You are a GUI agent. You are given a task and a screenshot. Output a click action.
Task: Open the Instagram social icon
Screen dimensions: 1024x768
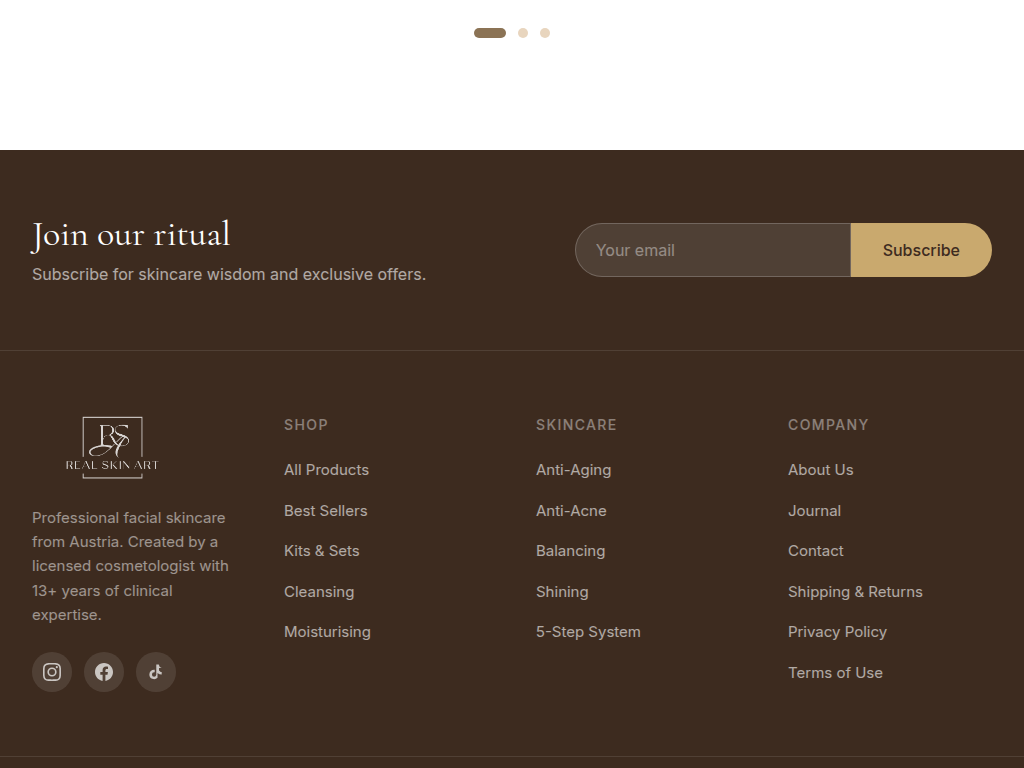52,672
